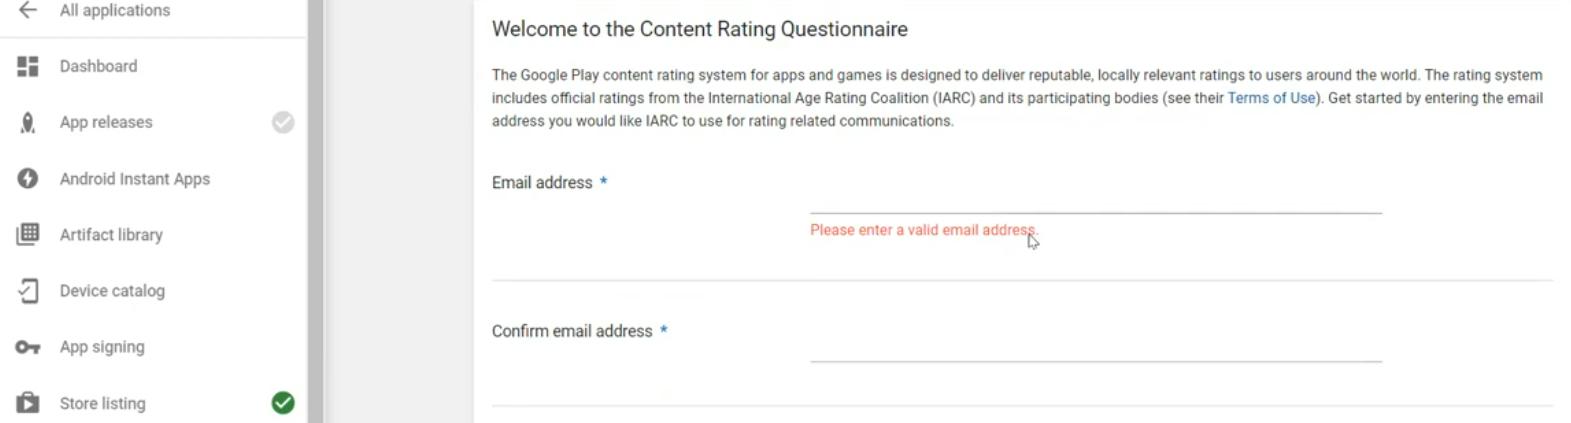Image resolution: width=1571 pixels, height=423 pixels.
Task: Go to App releases section
Action: tap(106, 122)
